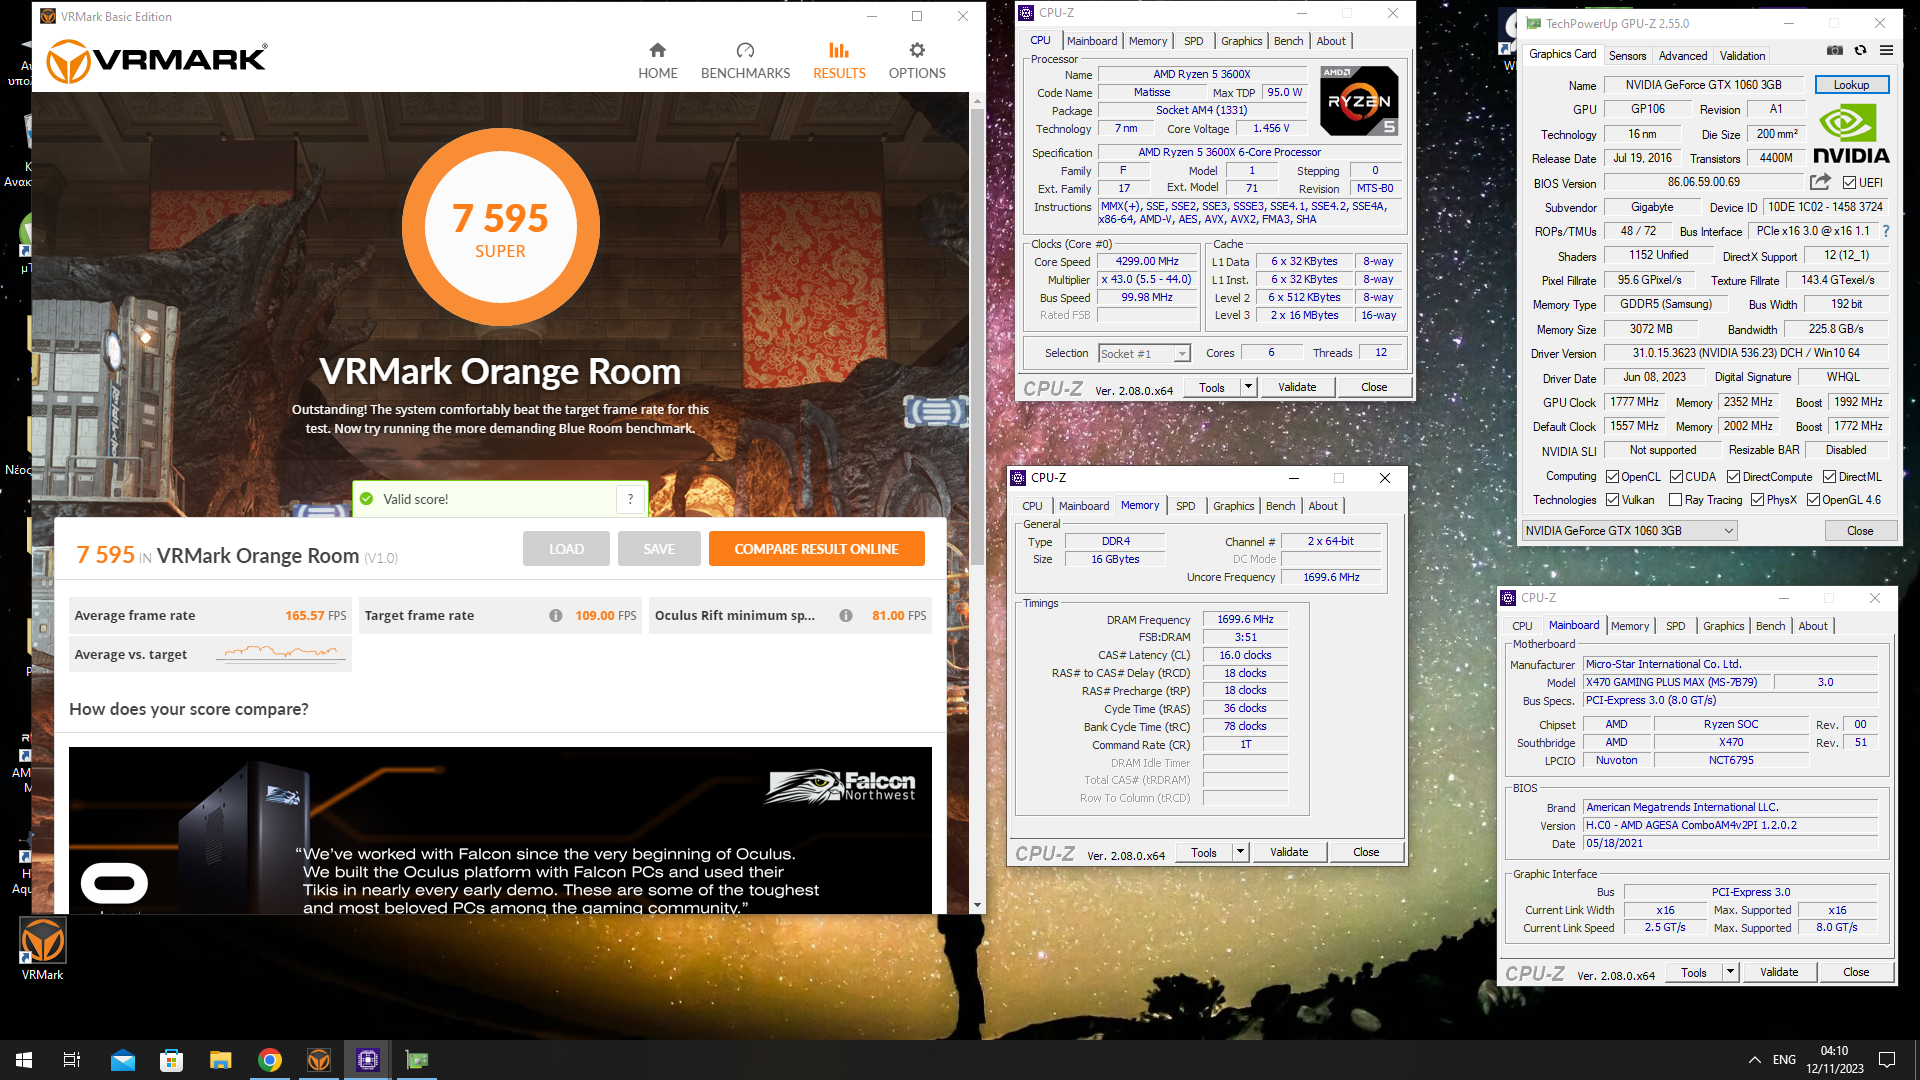Image resolution: width=1920 pixels, height=1080 pixels.
Task: Click the Ryzen 5 logo in CPU-Z
Action: coord(1359,101)
